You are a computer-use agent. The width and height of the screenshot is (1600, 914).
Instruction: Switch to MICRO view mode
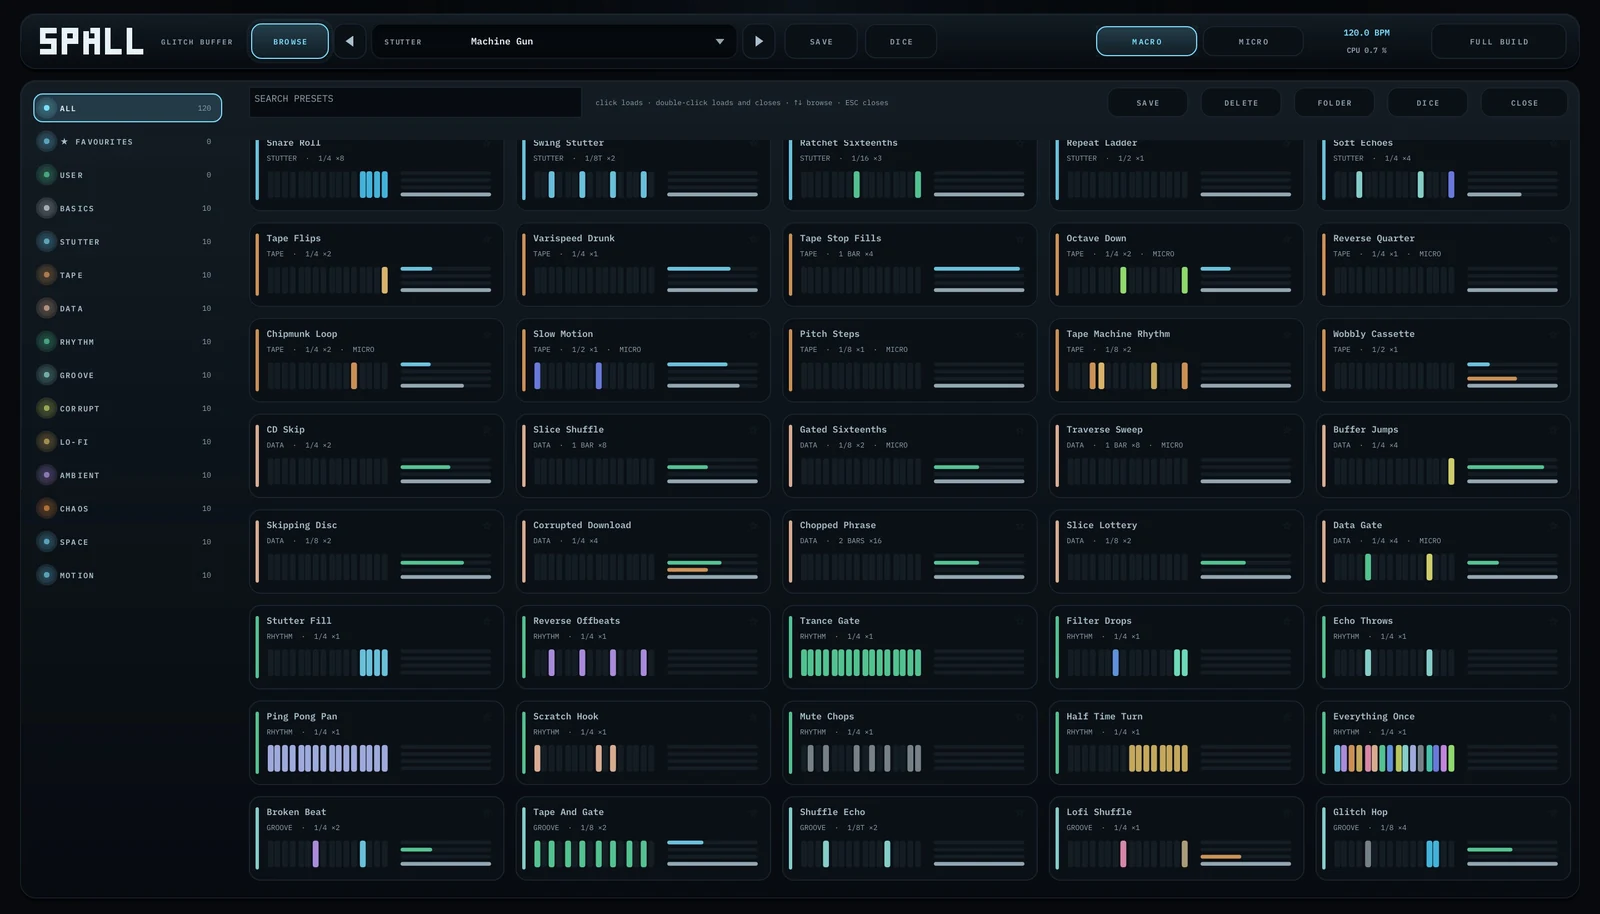pos(1253,42)
